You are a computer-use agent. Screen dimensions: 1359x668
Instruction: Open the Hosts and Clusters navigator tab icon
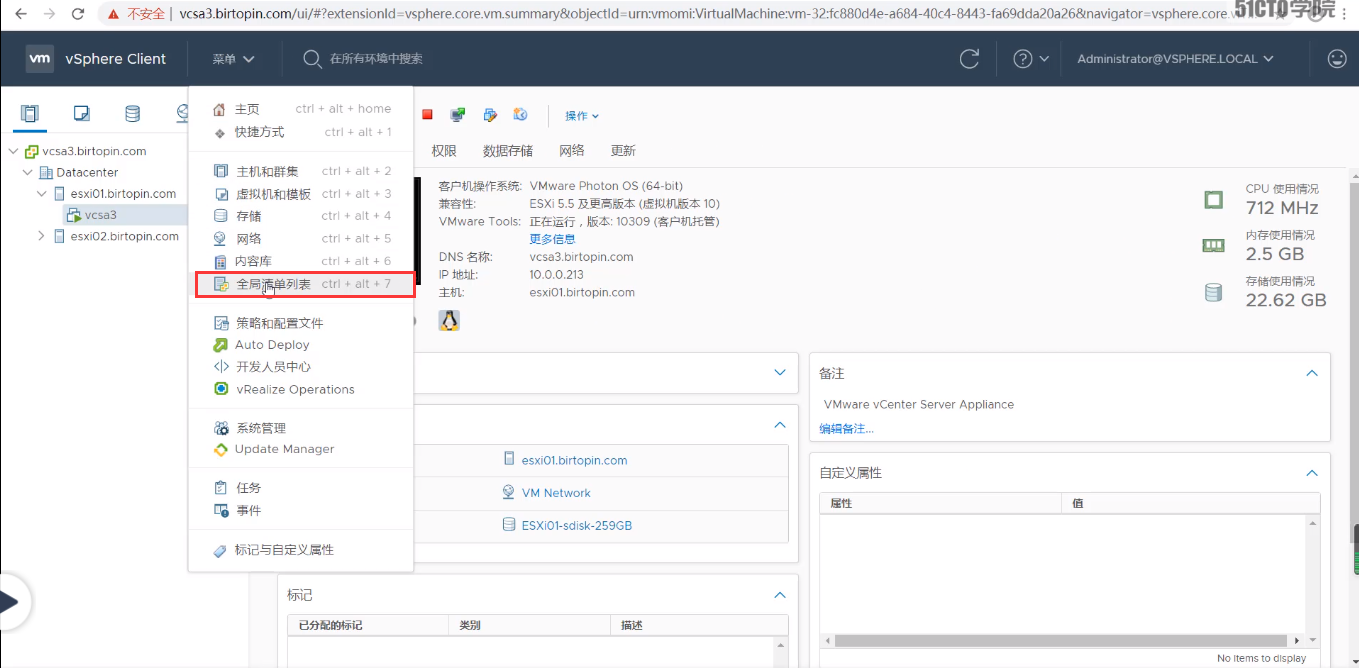[30, 113]
